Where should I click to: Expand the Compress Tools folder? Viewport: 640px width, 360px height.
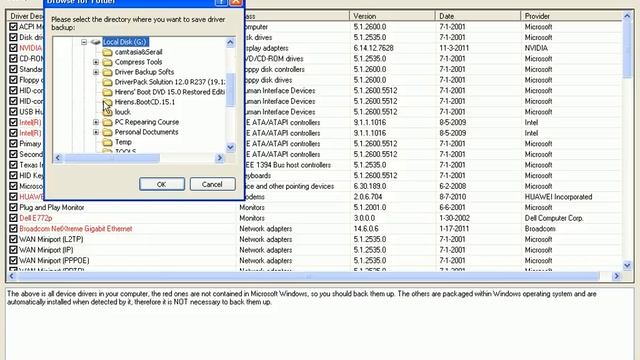(x=96, y=62)
